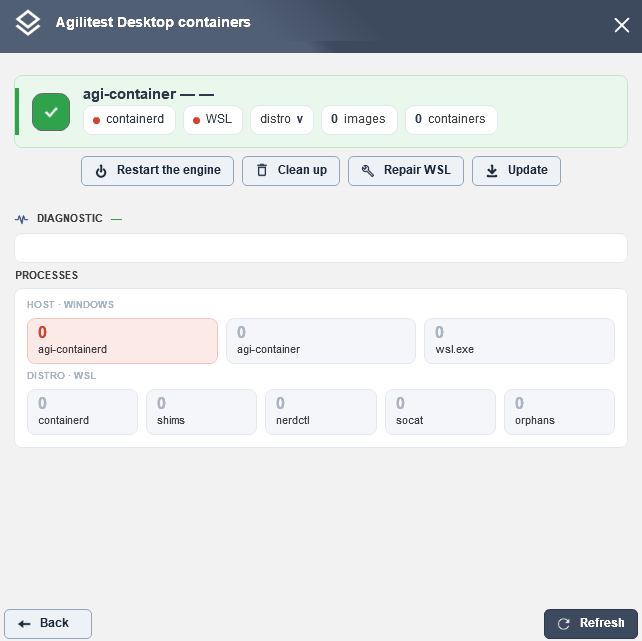
Task: Click the Repair WSL button
Action: [x=406, y=171]
